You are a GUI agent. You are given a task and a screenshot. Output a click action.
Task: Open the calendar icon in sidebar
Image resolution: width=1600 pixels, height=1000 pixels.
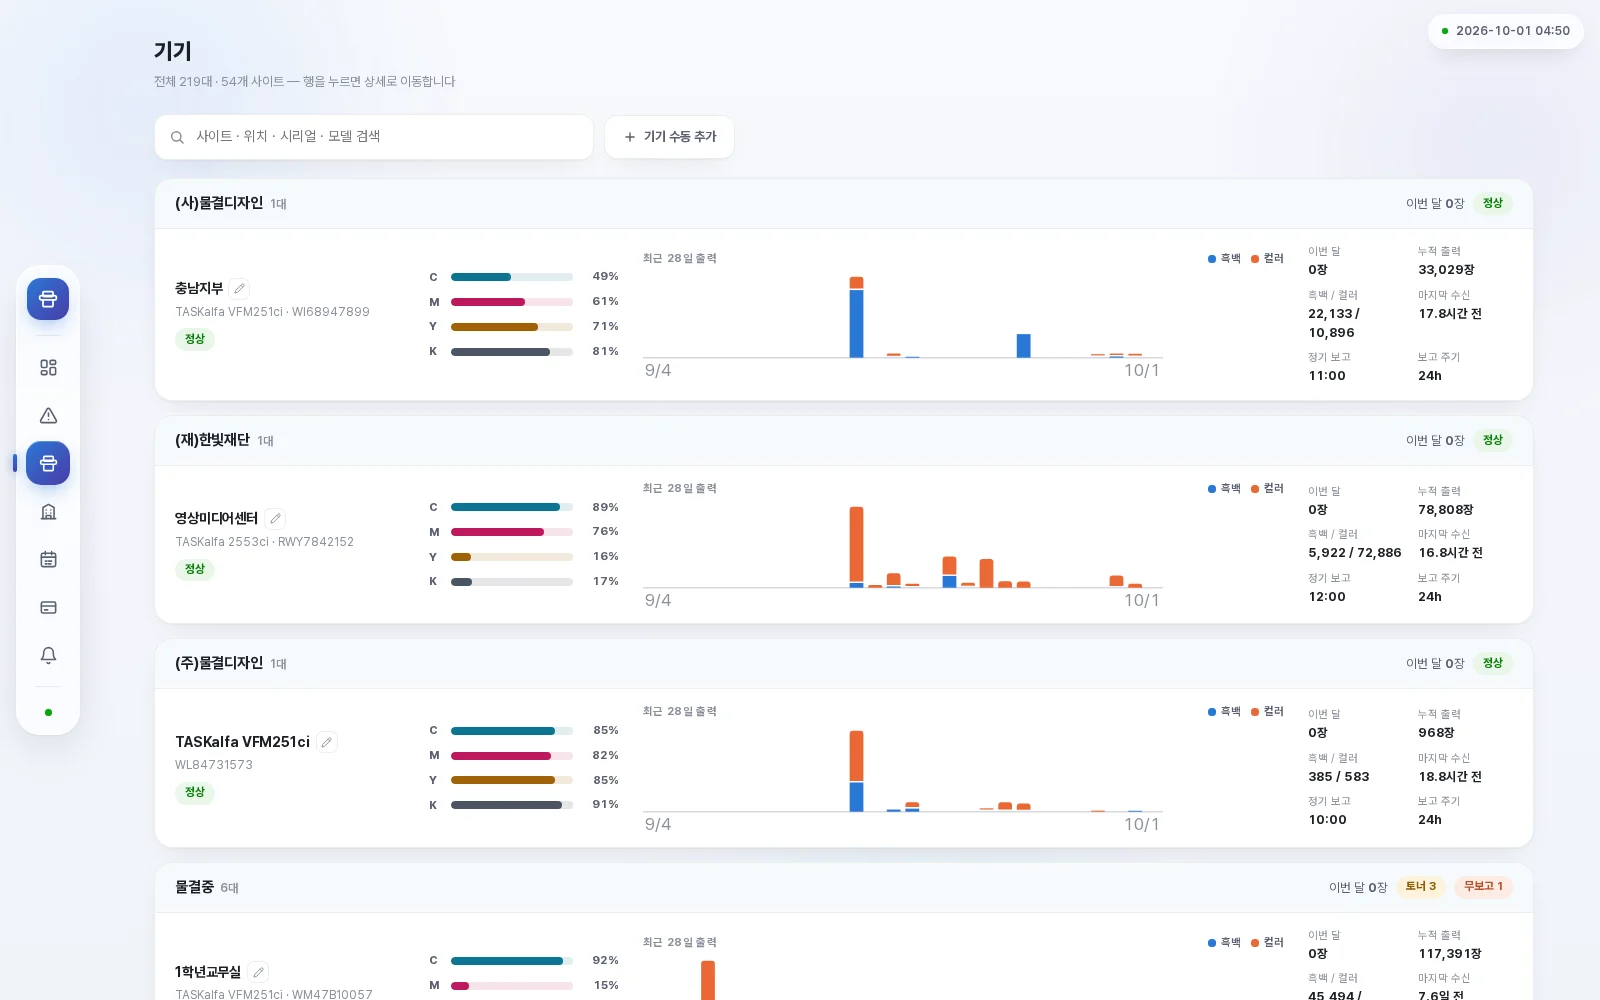coord(48,560)
